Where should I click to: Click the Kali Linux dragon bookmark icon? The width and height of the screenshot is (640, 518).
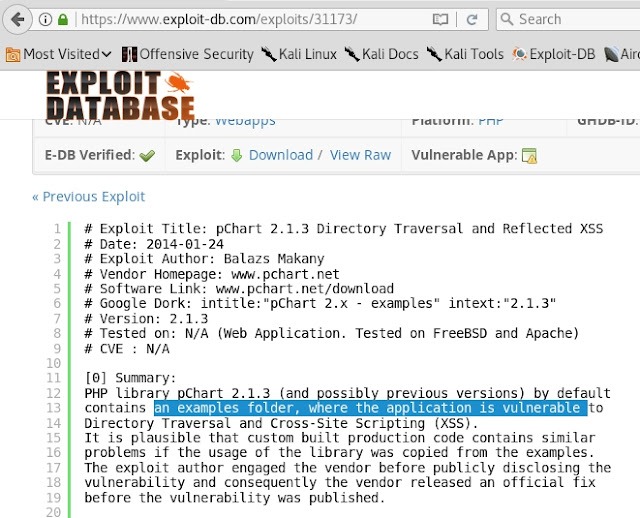coord(269,54)
